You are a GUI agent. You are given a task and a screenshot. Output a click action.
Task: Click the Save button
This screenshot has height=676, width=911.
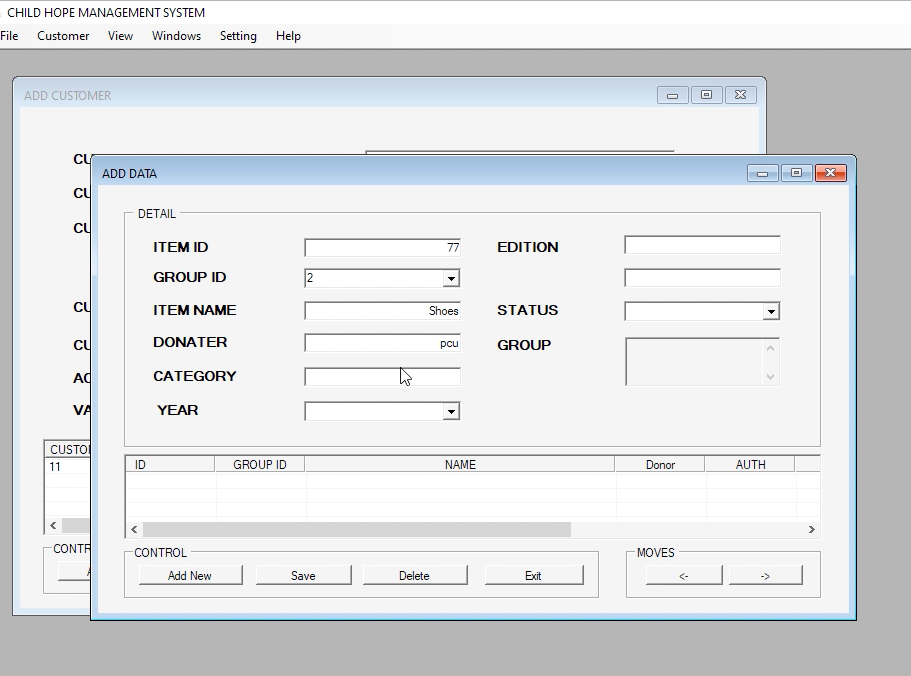coord(303,576)
